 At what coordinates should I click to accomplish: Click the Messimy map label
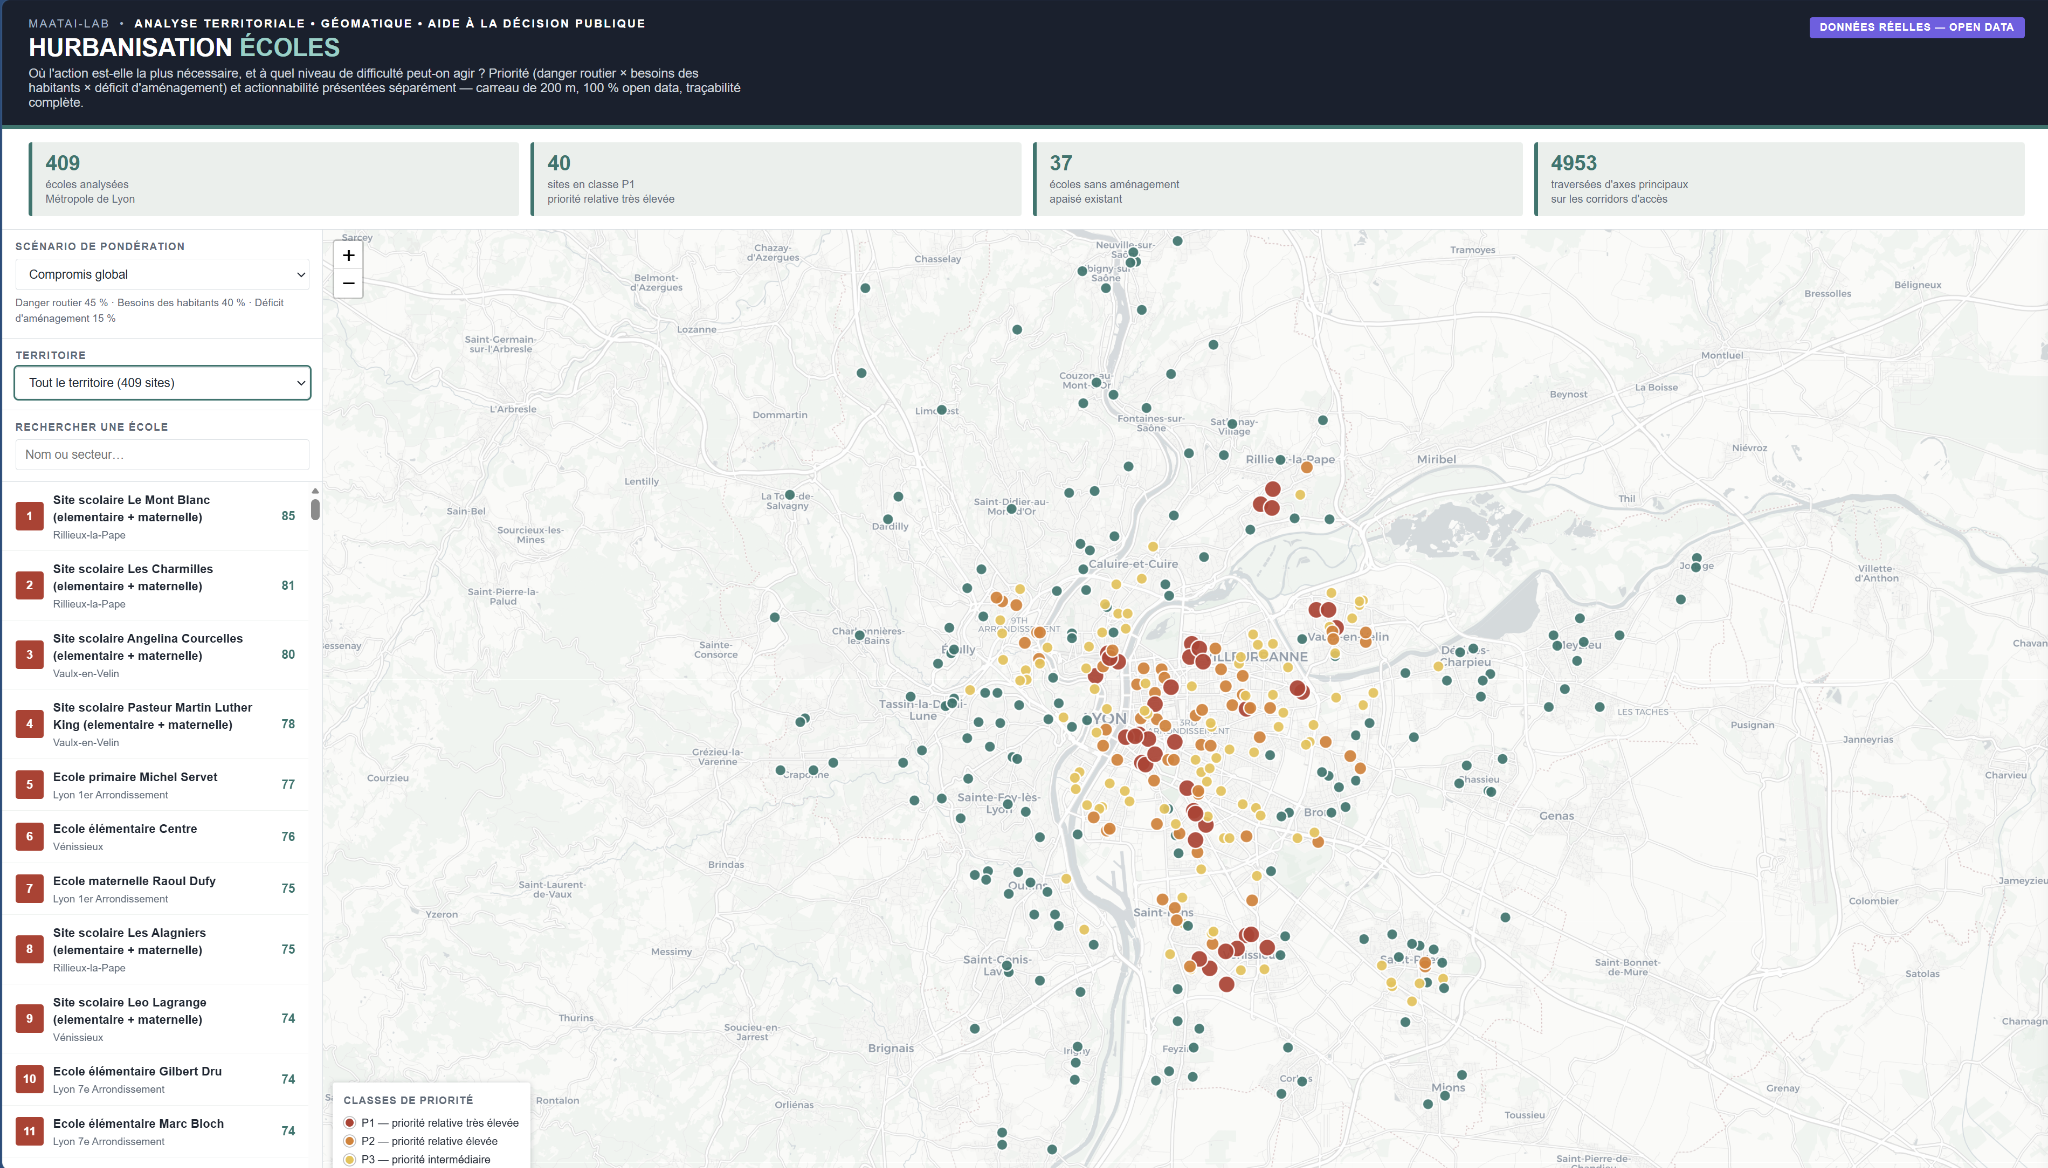pos(671,952)
